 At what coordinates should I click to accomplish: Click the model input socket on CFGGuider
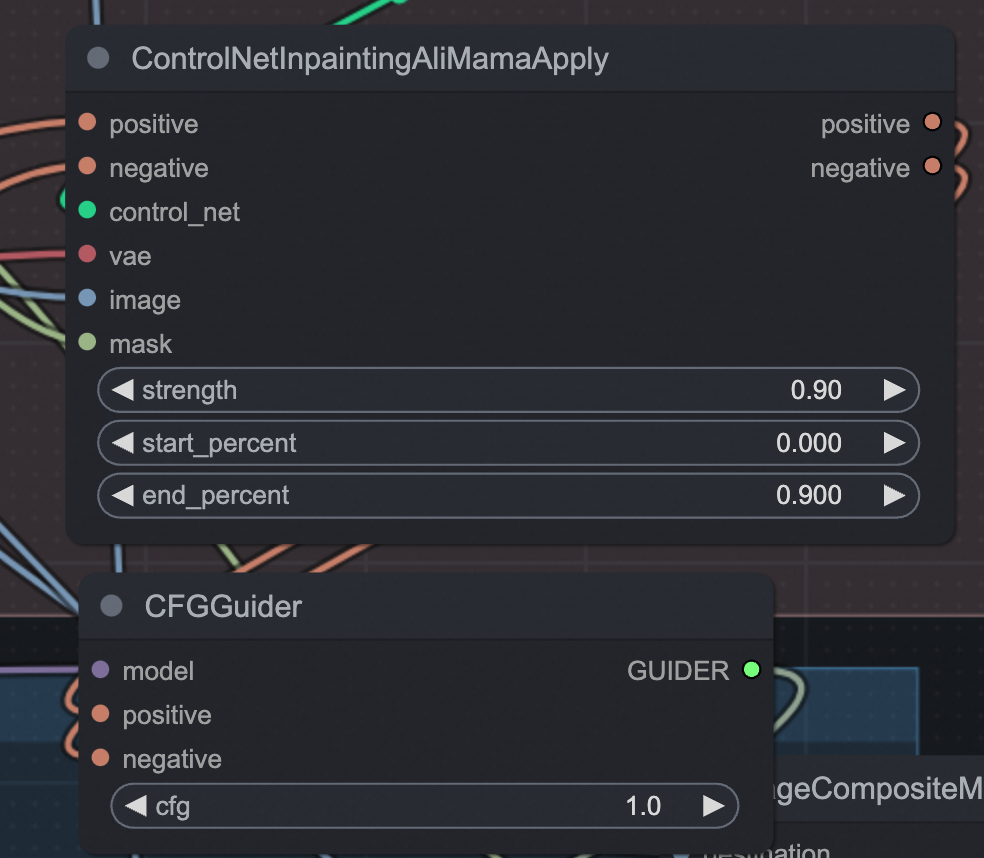[100, 670]
